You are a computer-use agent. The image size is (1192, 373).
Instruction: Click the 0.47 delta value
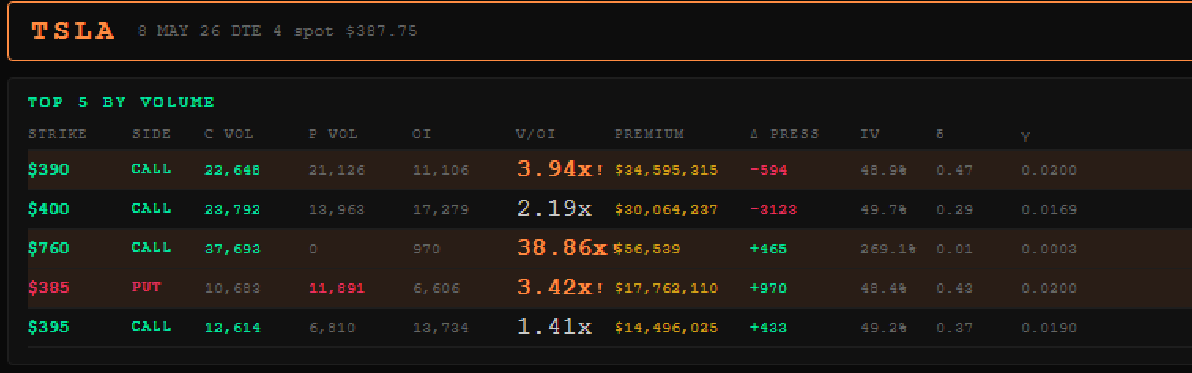tap(955, 170)
